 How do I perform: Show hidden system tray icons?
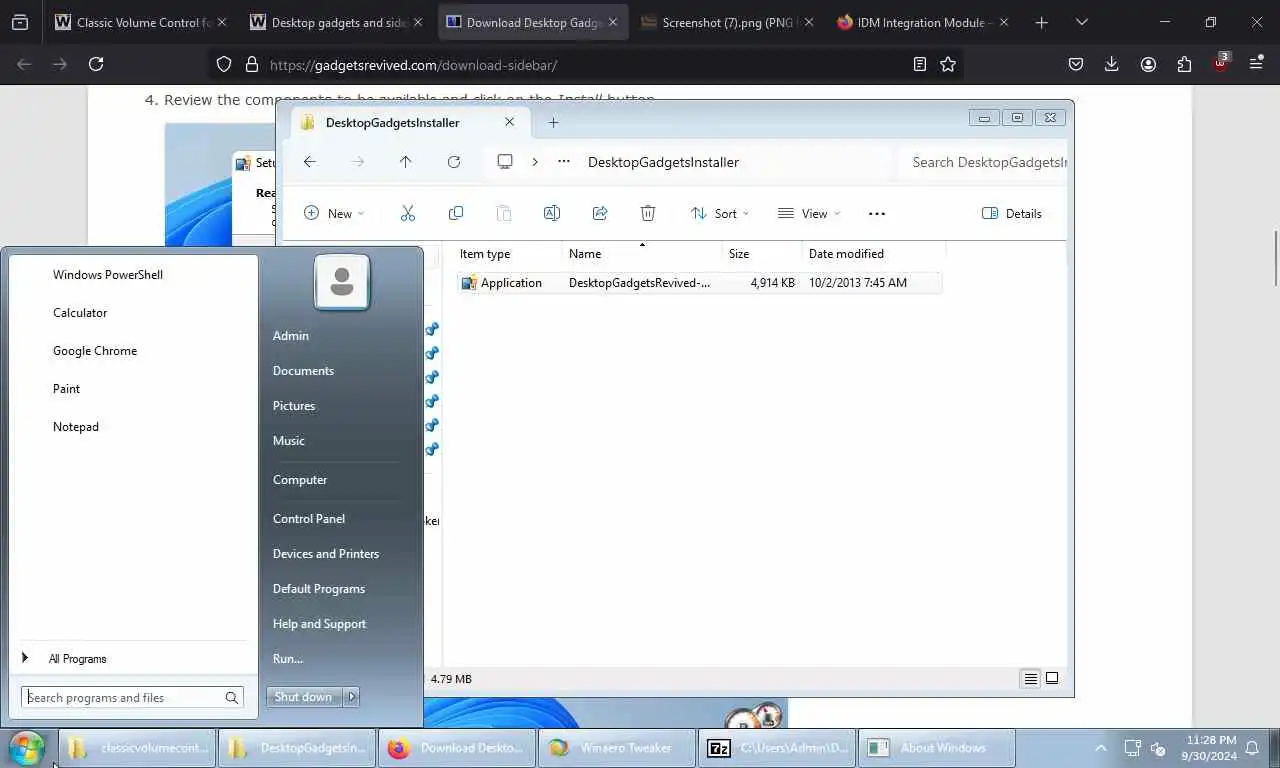(1101, 748)
